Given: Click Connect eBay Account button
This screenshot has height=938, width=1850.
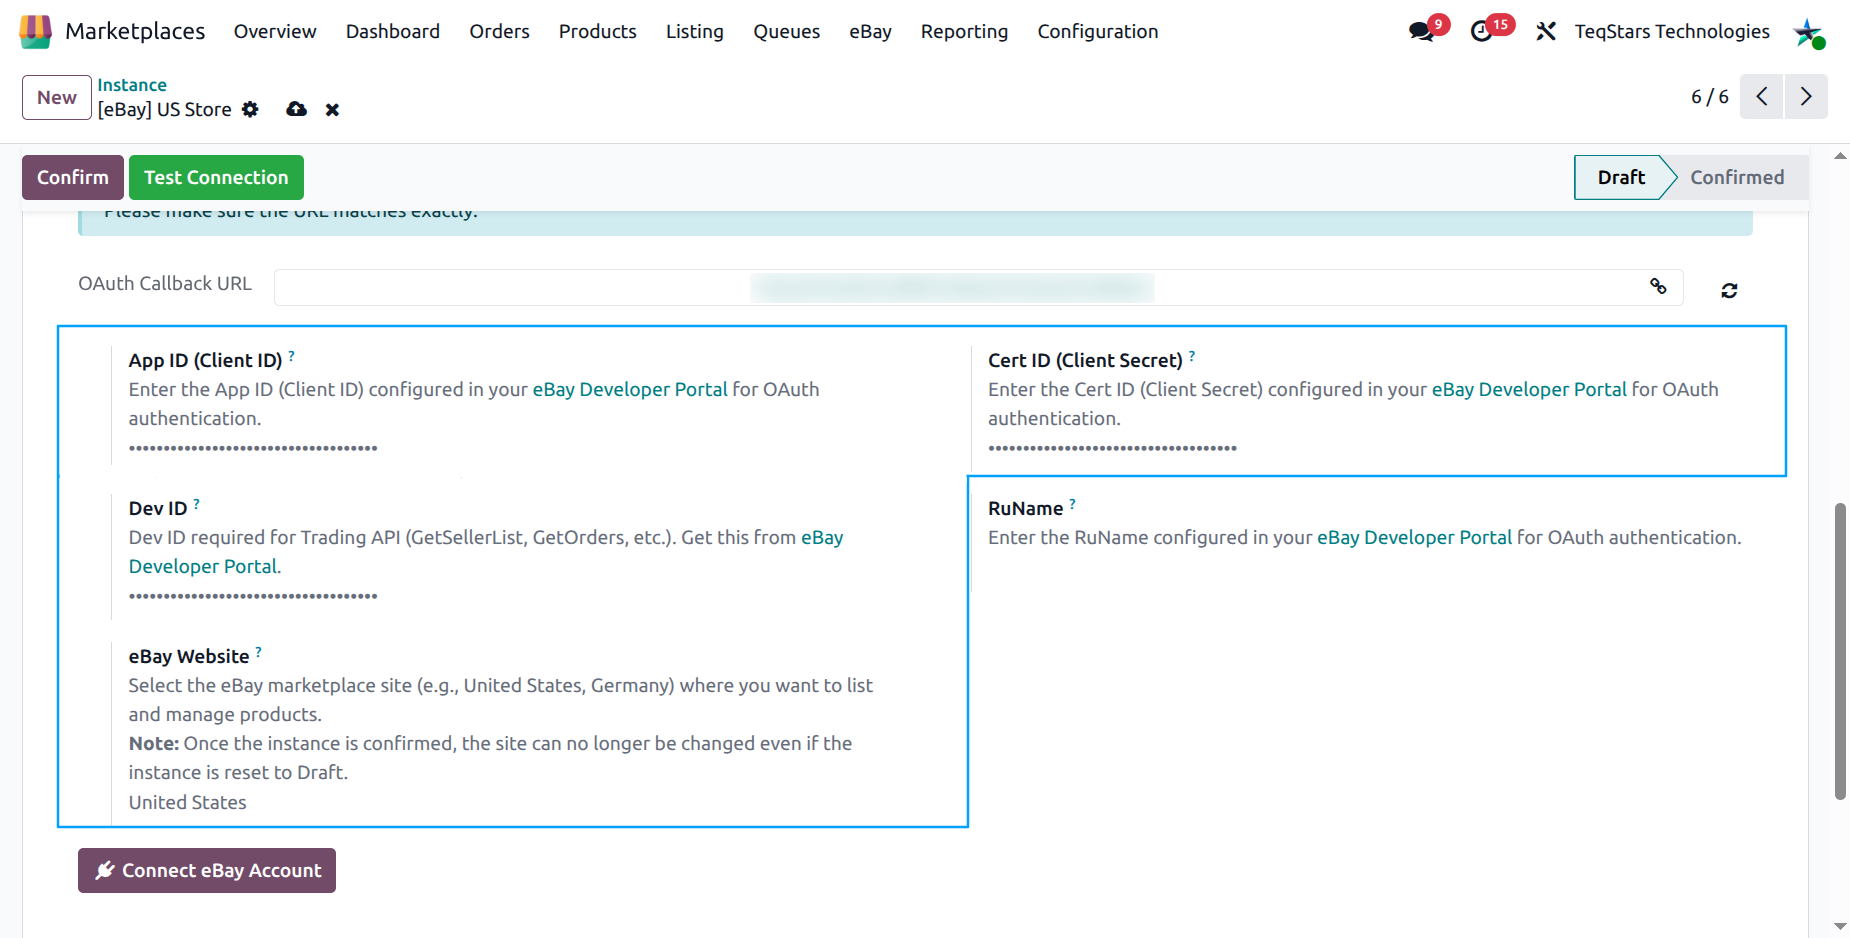Looking at the screenshot, I should (207, 870).
